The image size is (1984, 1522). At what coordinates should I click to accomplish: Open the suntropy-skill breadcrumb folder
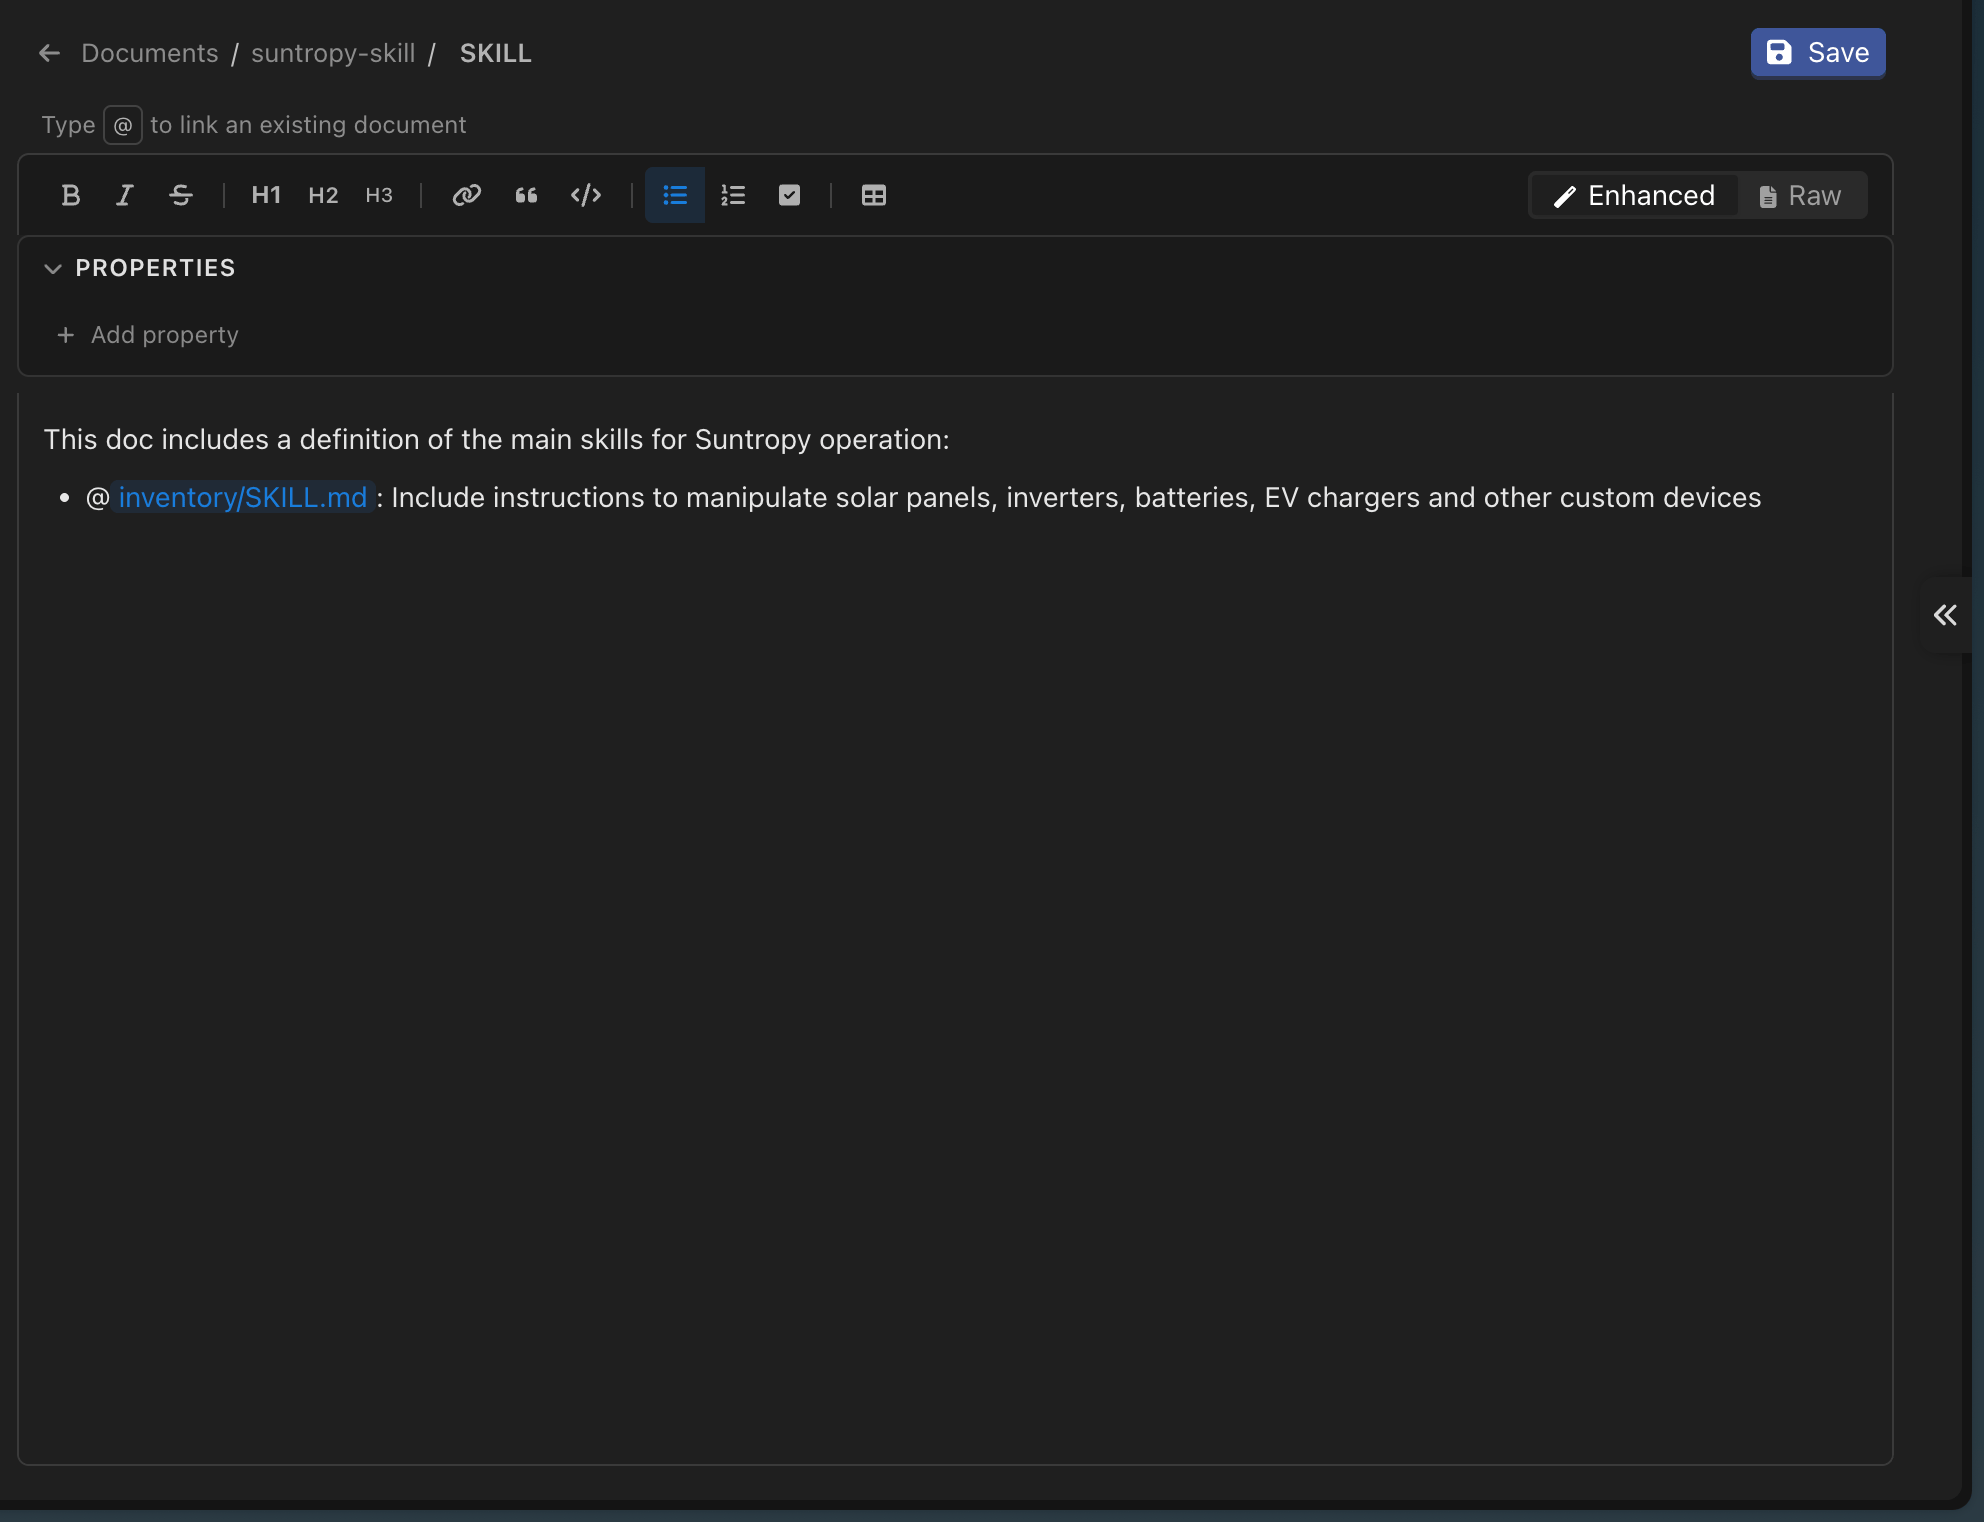click(x=333, y=53)
